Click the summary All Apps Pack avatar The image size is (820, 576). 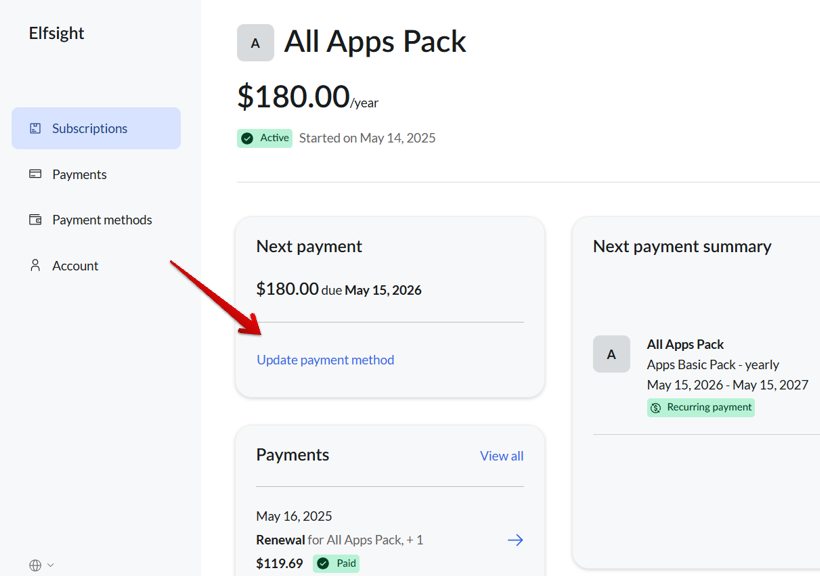611,354
